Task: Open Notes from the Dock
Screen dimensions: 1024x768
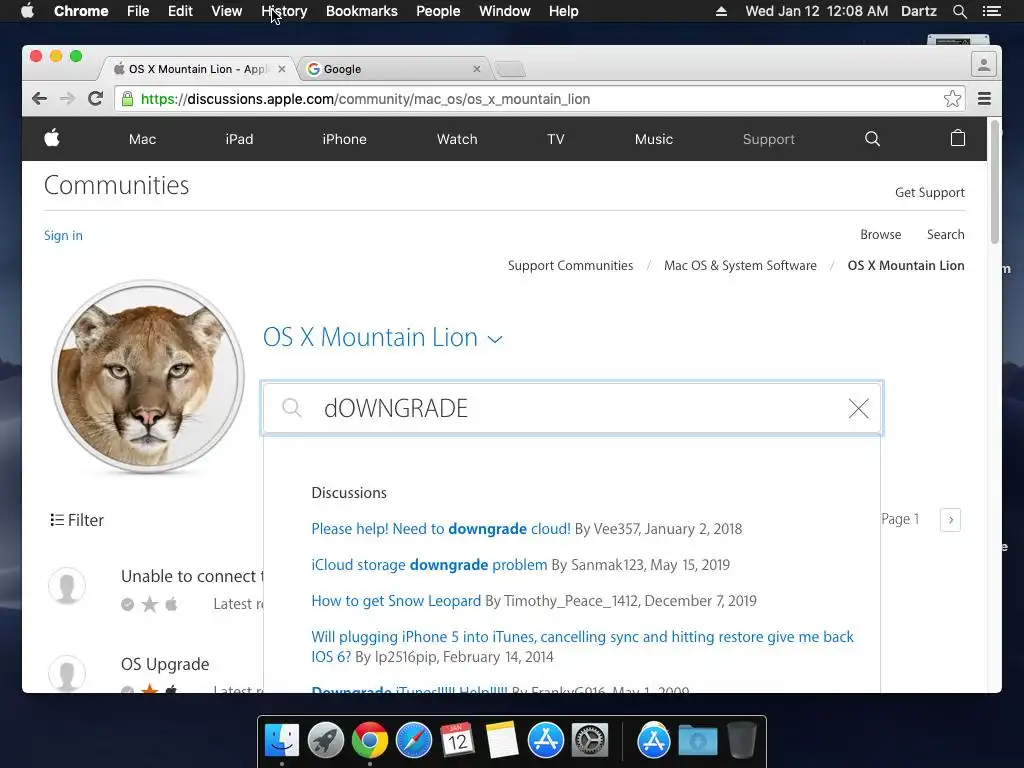Action: 502,741
